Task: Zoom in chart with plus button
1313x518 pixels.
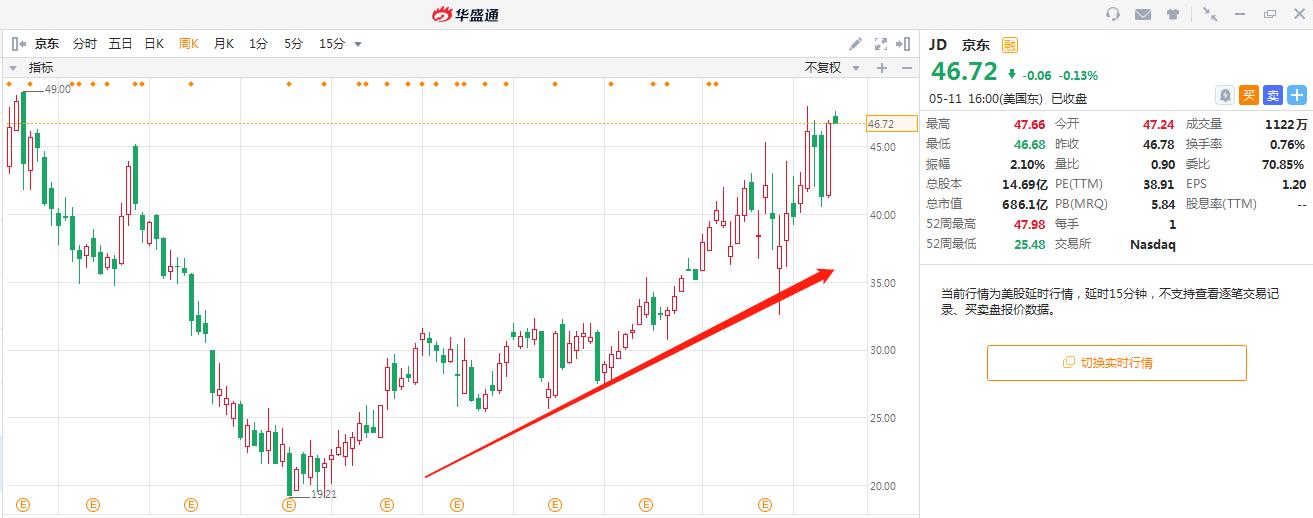Action: (882, 68)
